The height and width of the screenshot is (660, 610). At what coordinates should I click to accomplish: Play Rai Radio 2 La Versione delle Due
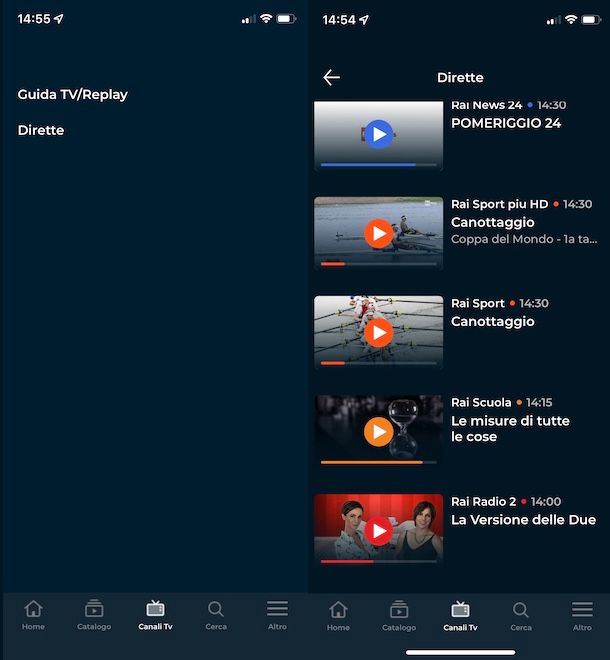pyautogui.click(x=378, y=531)
